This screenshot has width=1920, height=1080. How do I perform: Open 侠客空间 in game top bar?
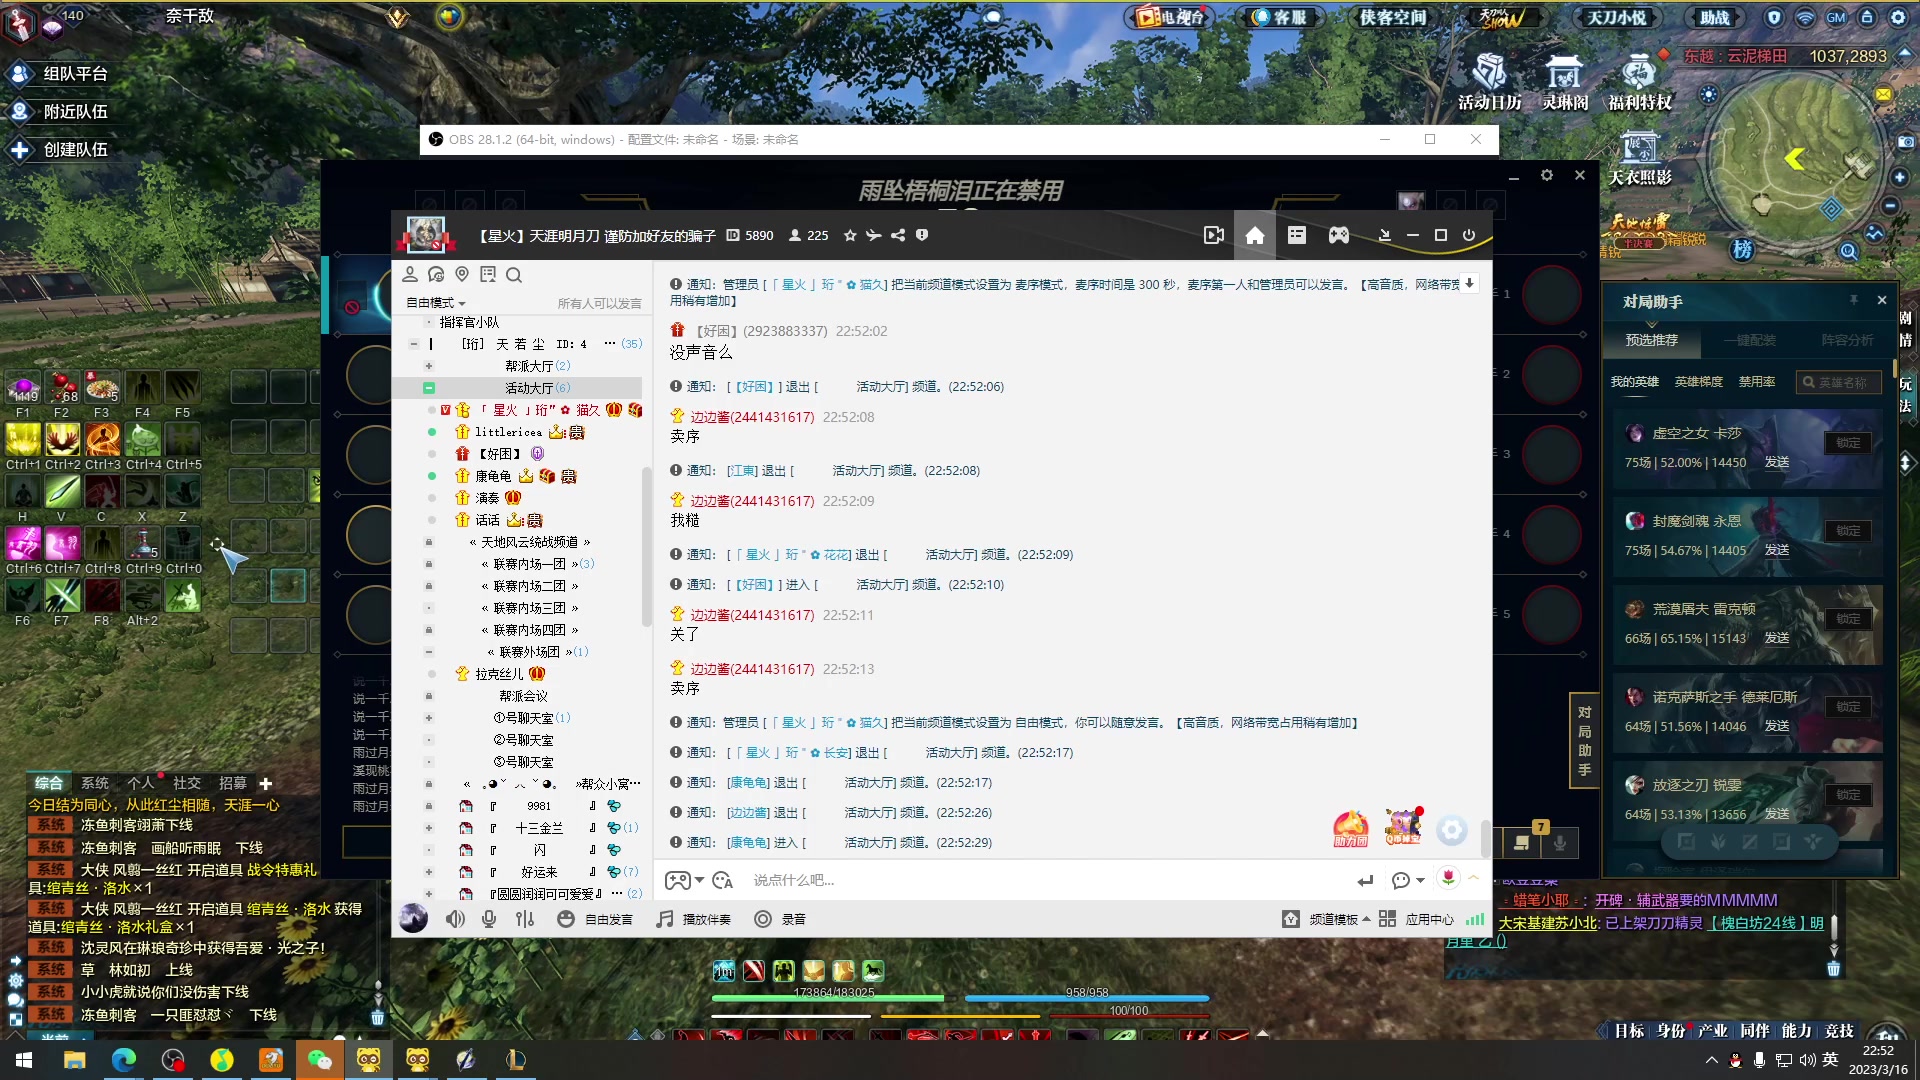(x=1392, y=17)
